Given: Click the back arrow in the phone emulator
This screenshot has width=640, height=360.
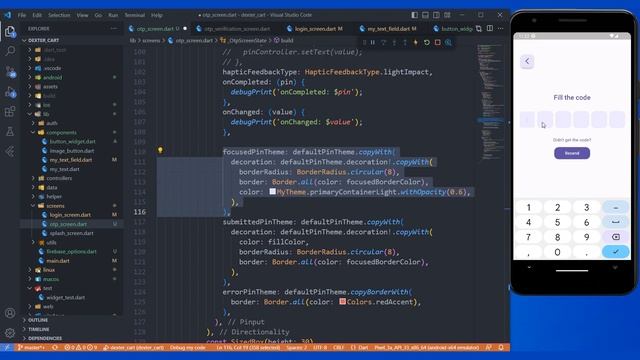Looking at the screenshot, I should click(x=527, y=61).
